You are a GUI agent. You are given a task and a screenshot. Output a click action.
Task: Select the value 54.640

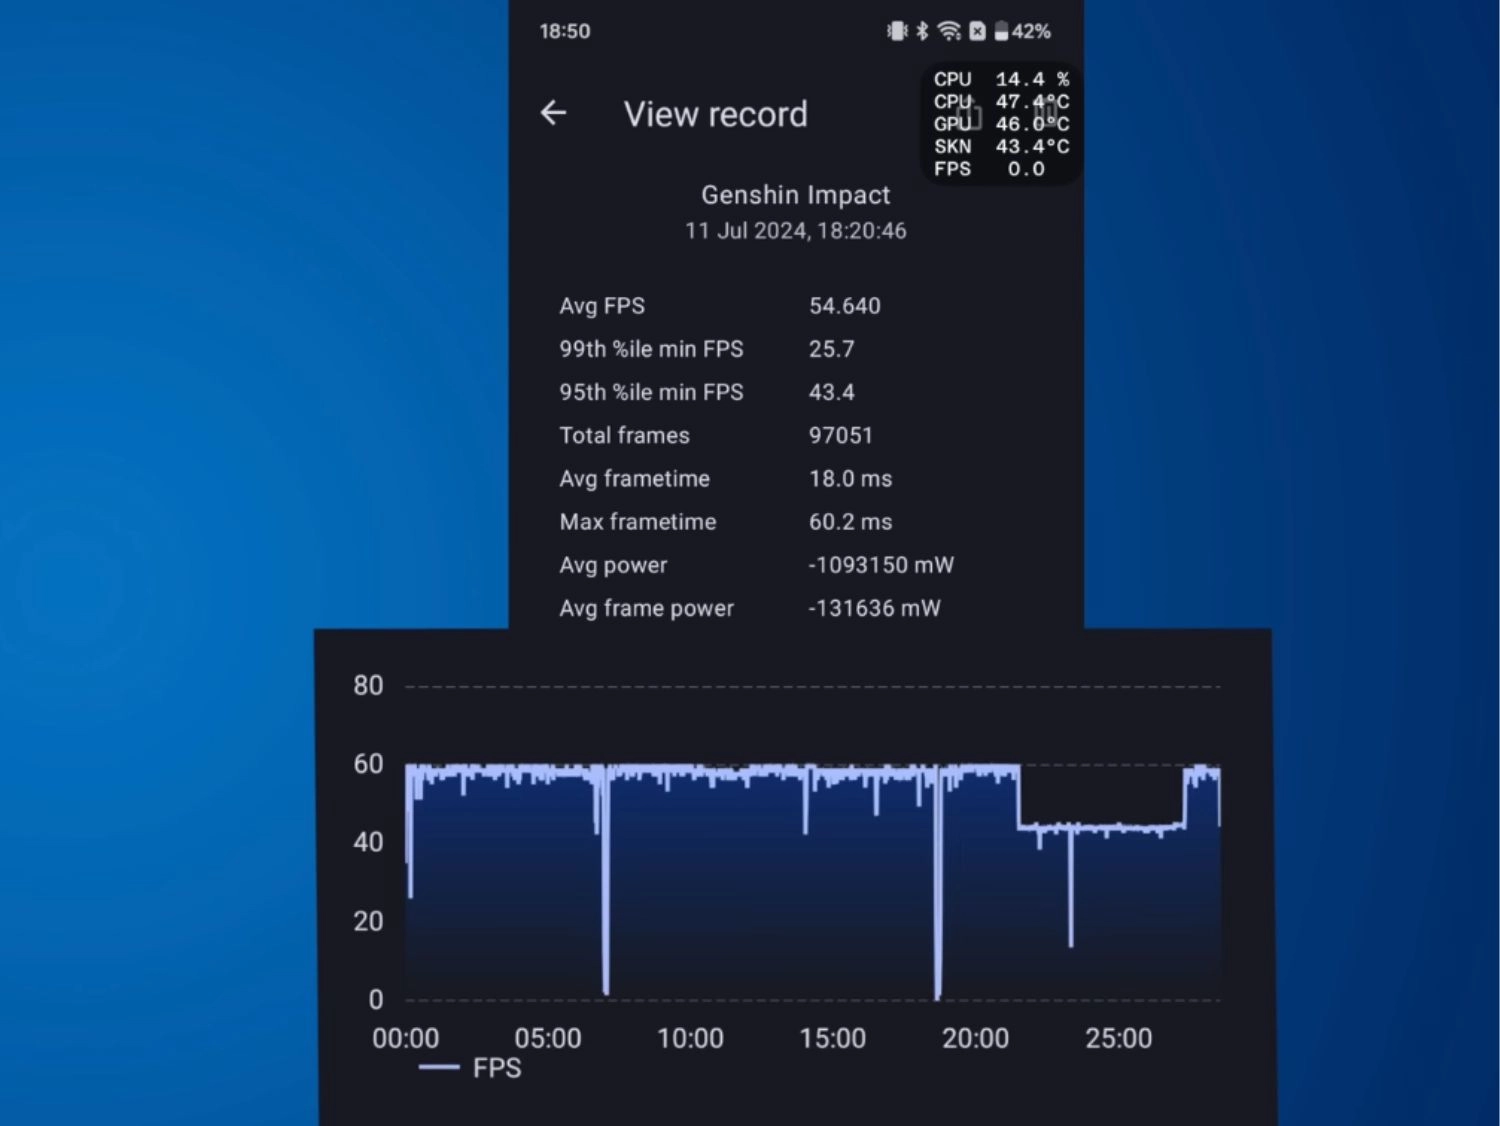pos(845,306)
